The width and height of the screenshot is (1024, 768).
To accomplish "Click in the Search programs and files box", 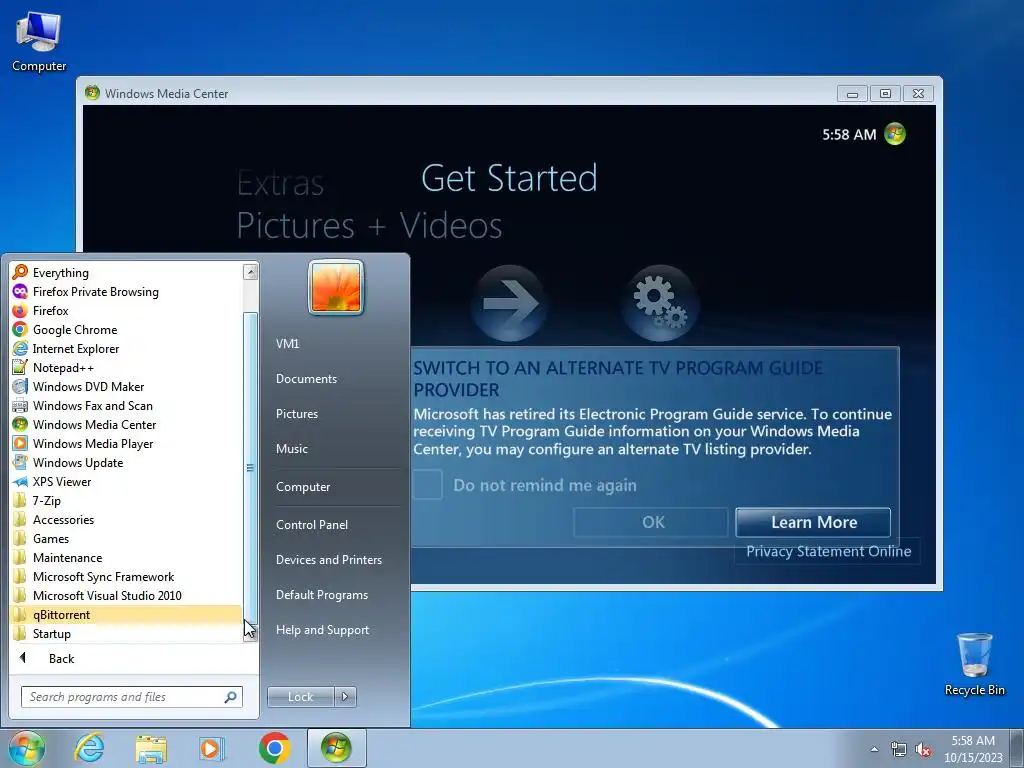I will pyautogui.click(x=131, y=697).
